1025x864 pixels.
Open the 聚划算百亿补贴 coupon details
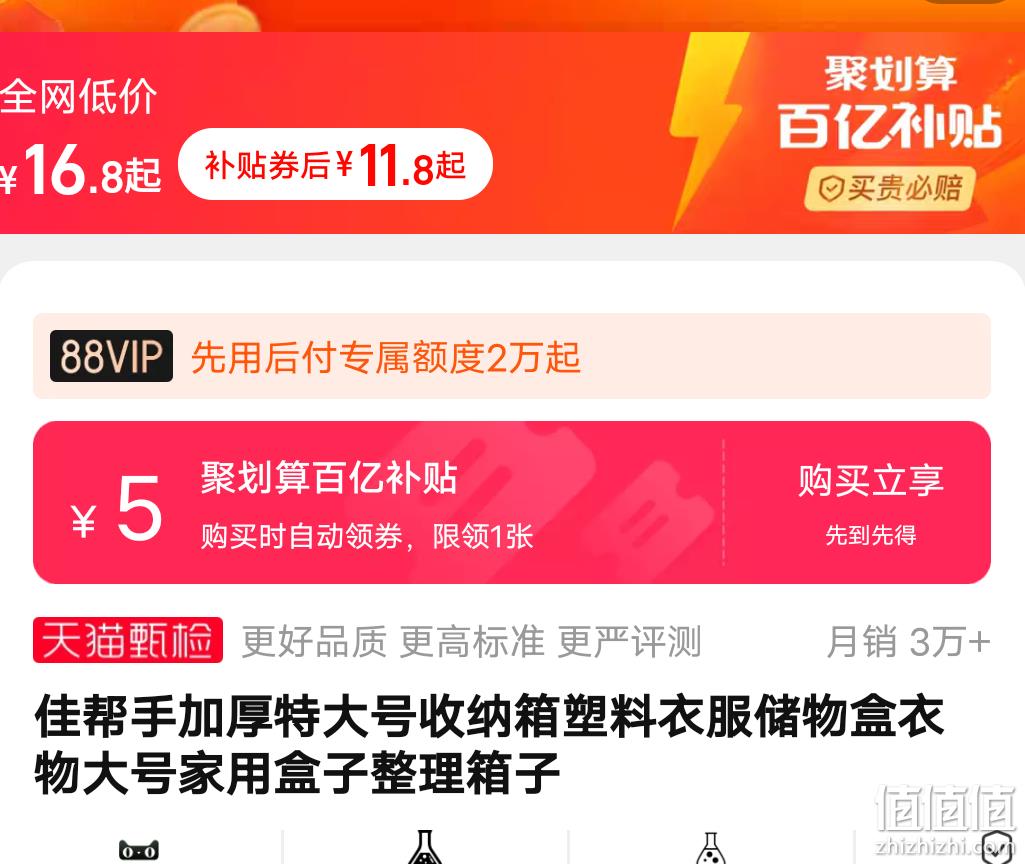click(329, 477)
